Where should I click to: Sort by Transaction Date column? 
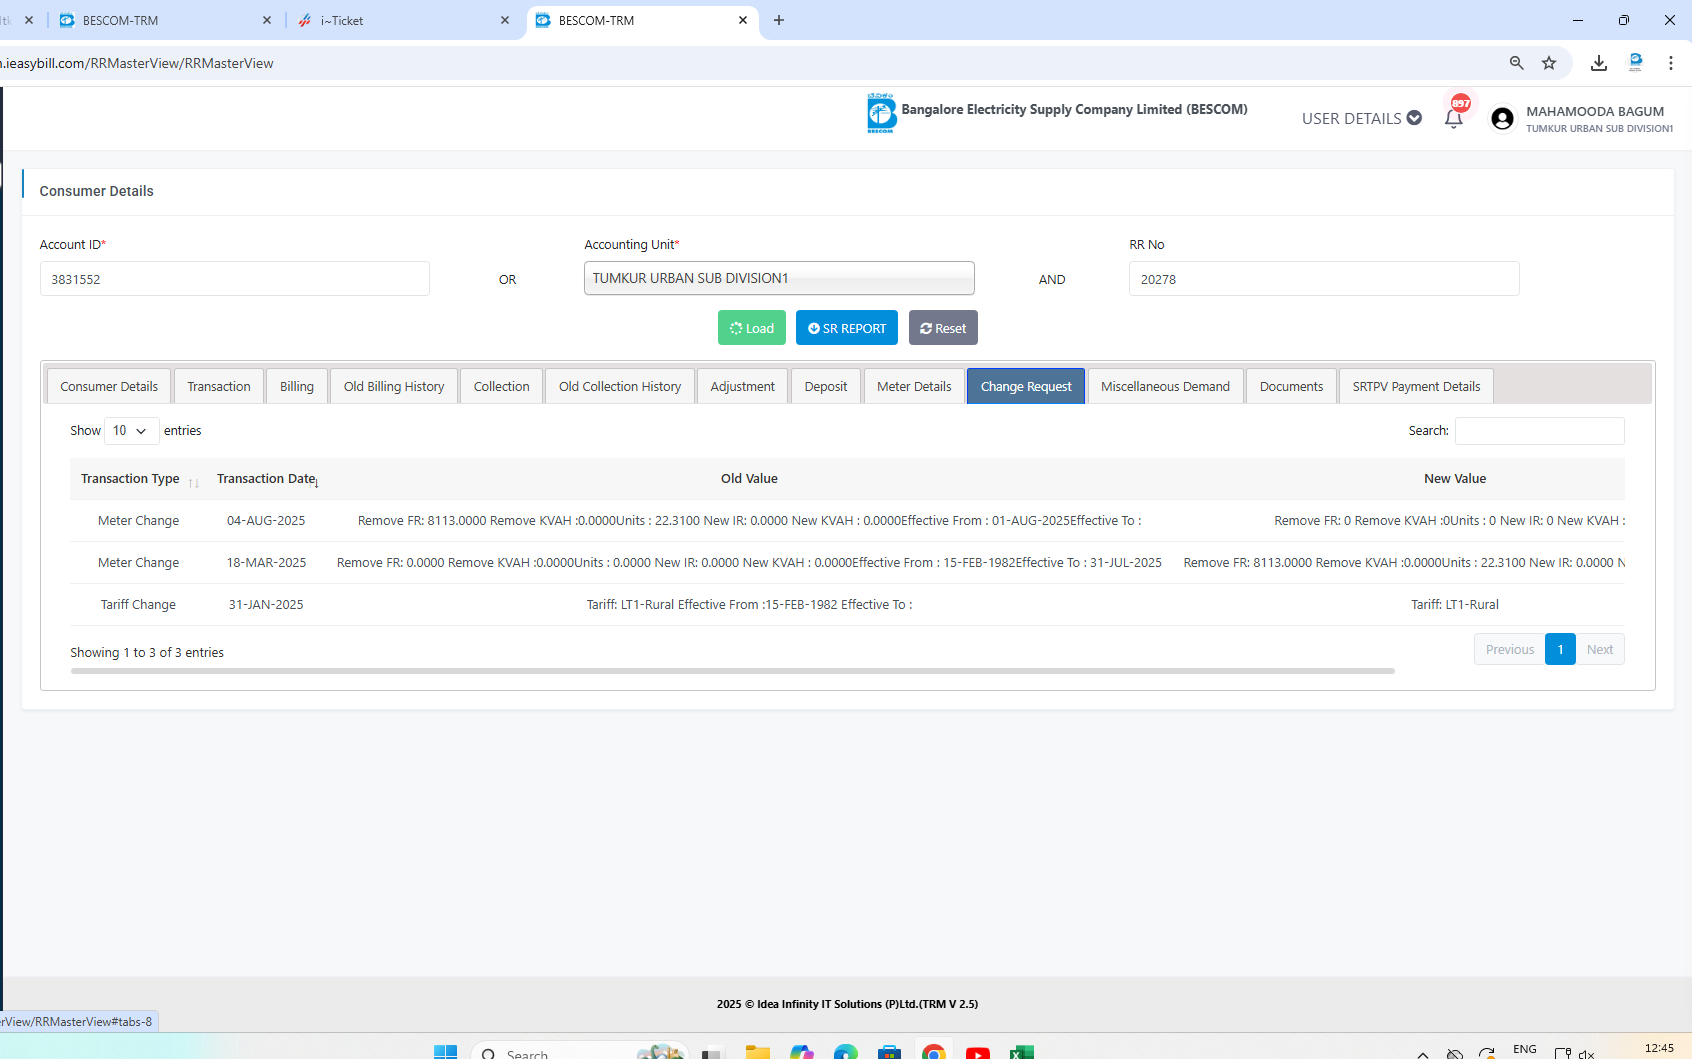(x=267, y=479)
